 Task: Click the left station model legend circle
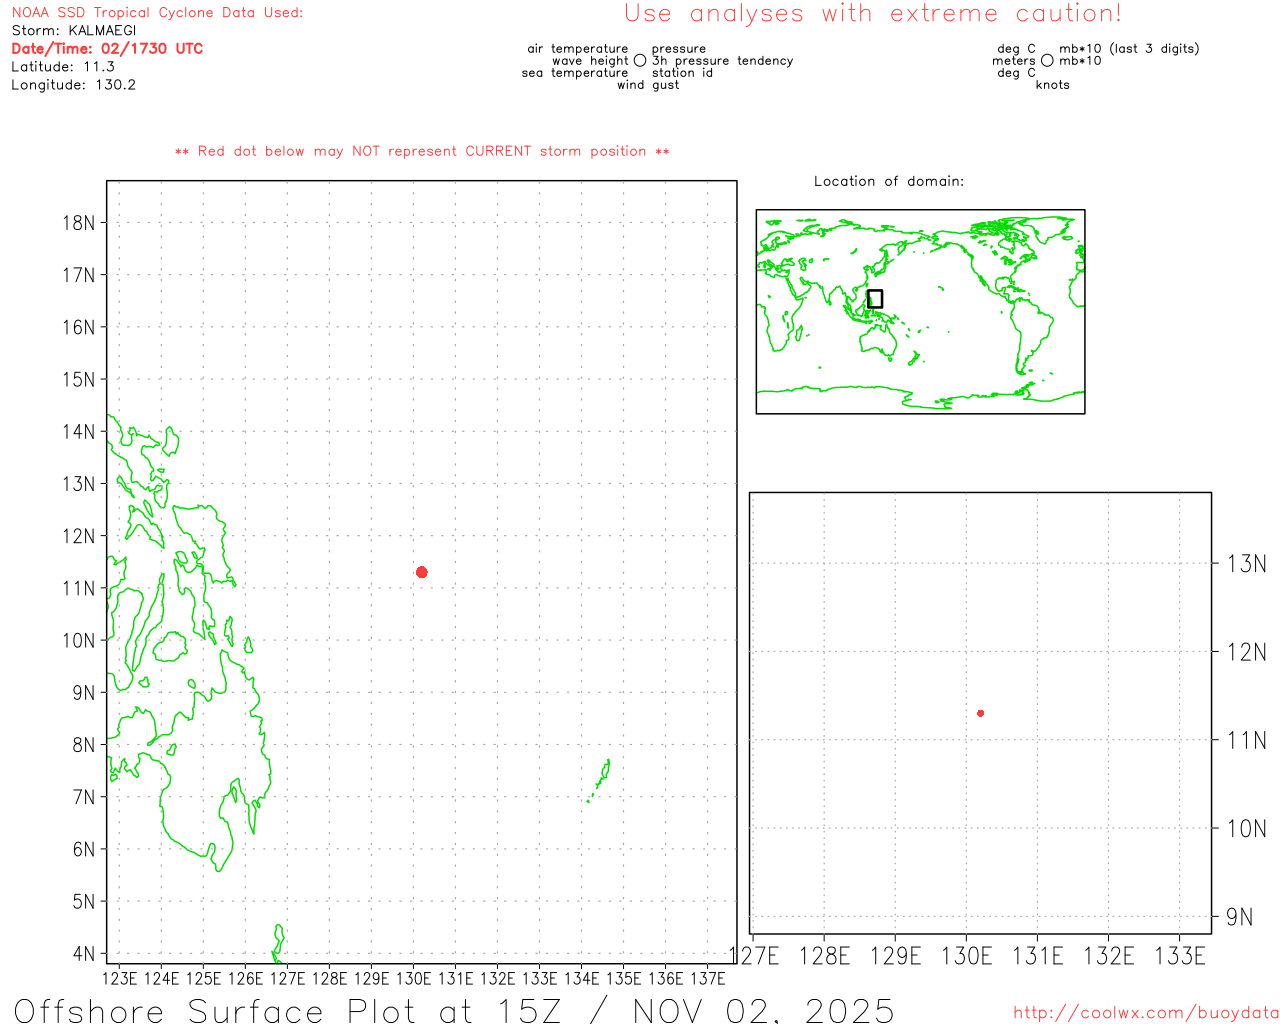[640, 61]
